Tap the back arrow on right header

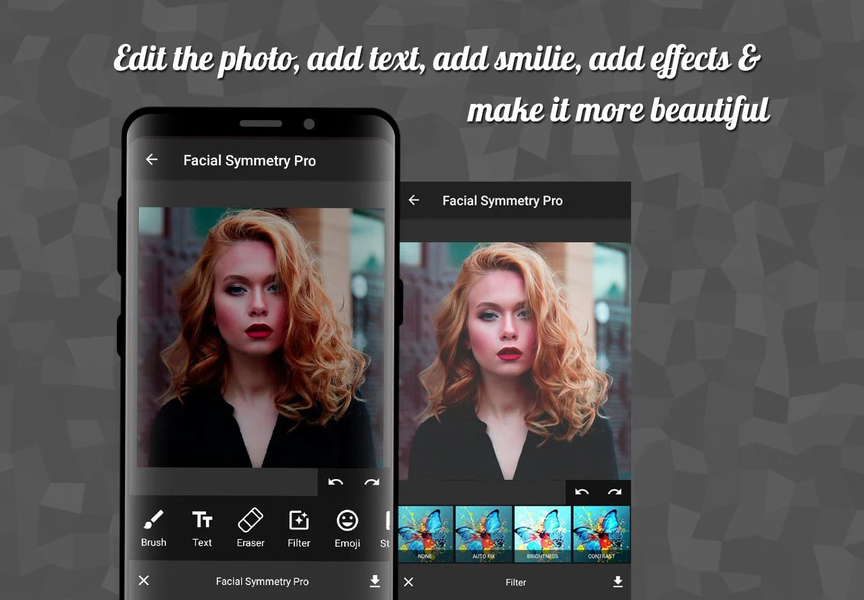click(x=413, y=200)
